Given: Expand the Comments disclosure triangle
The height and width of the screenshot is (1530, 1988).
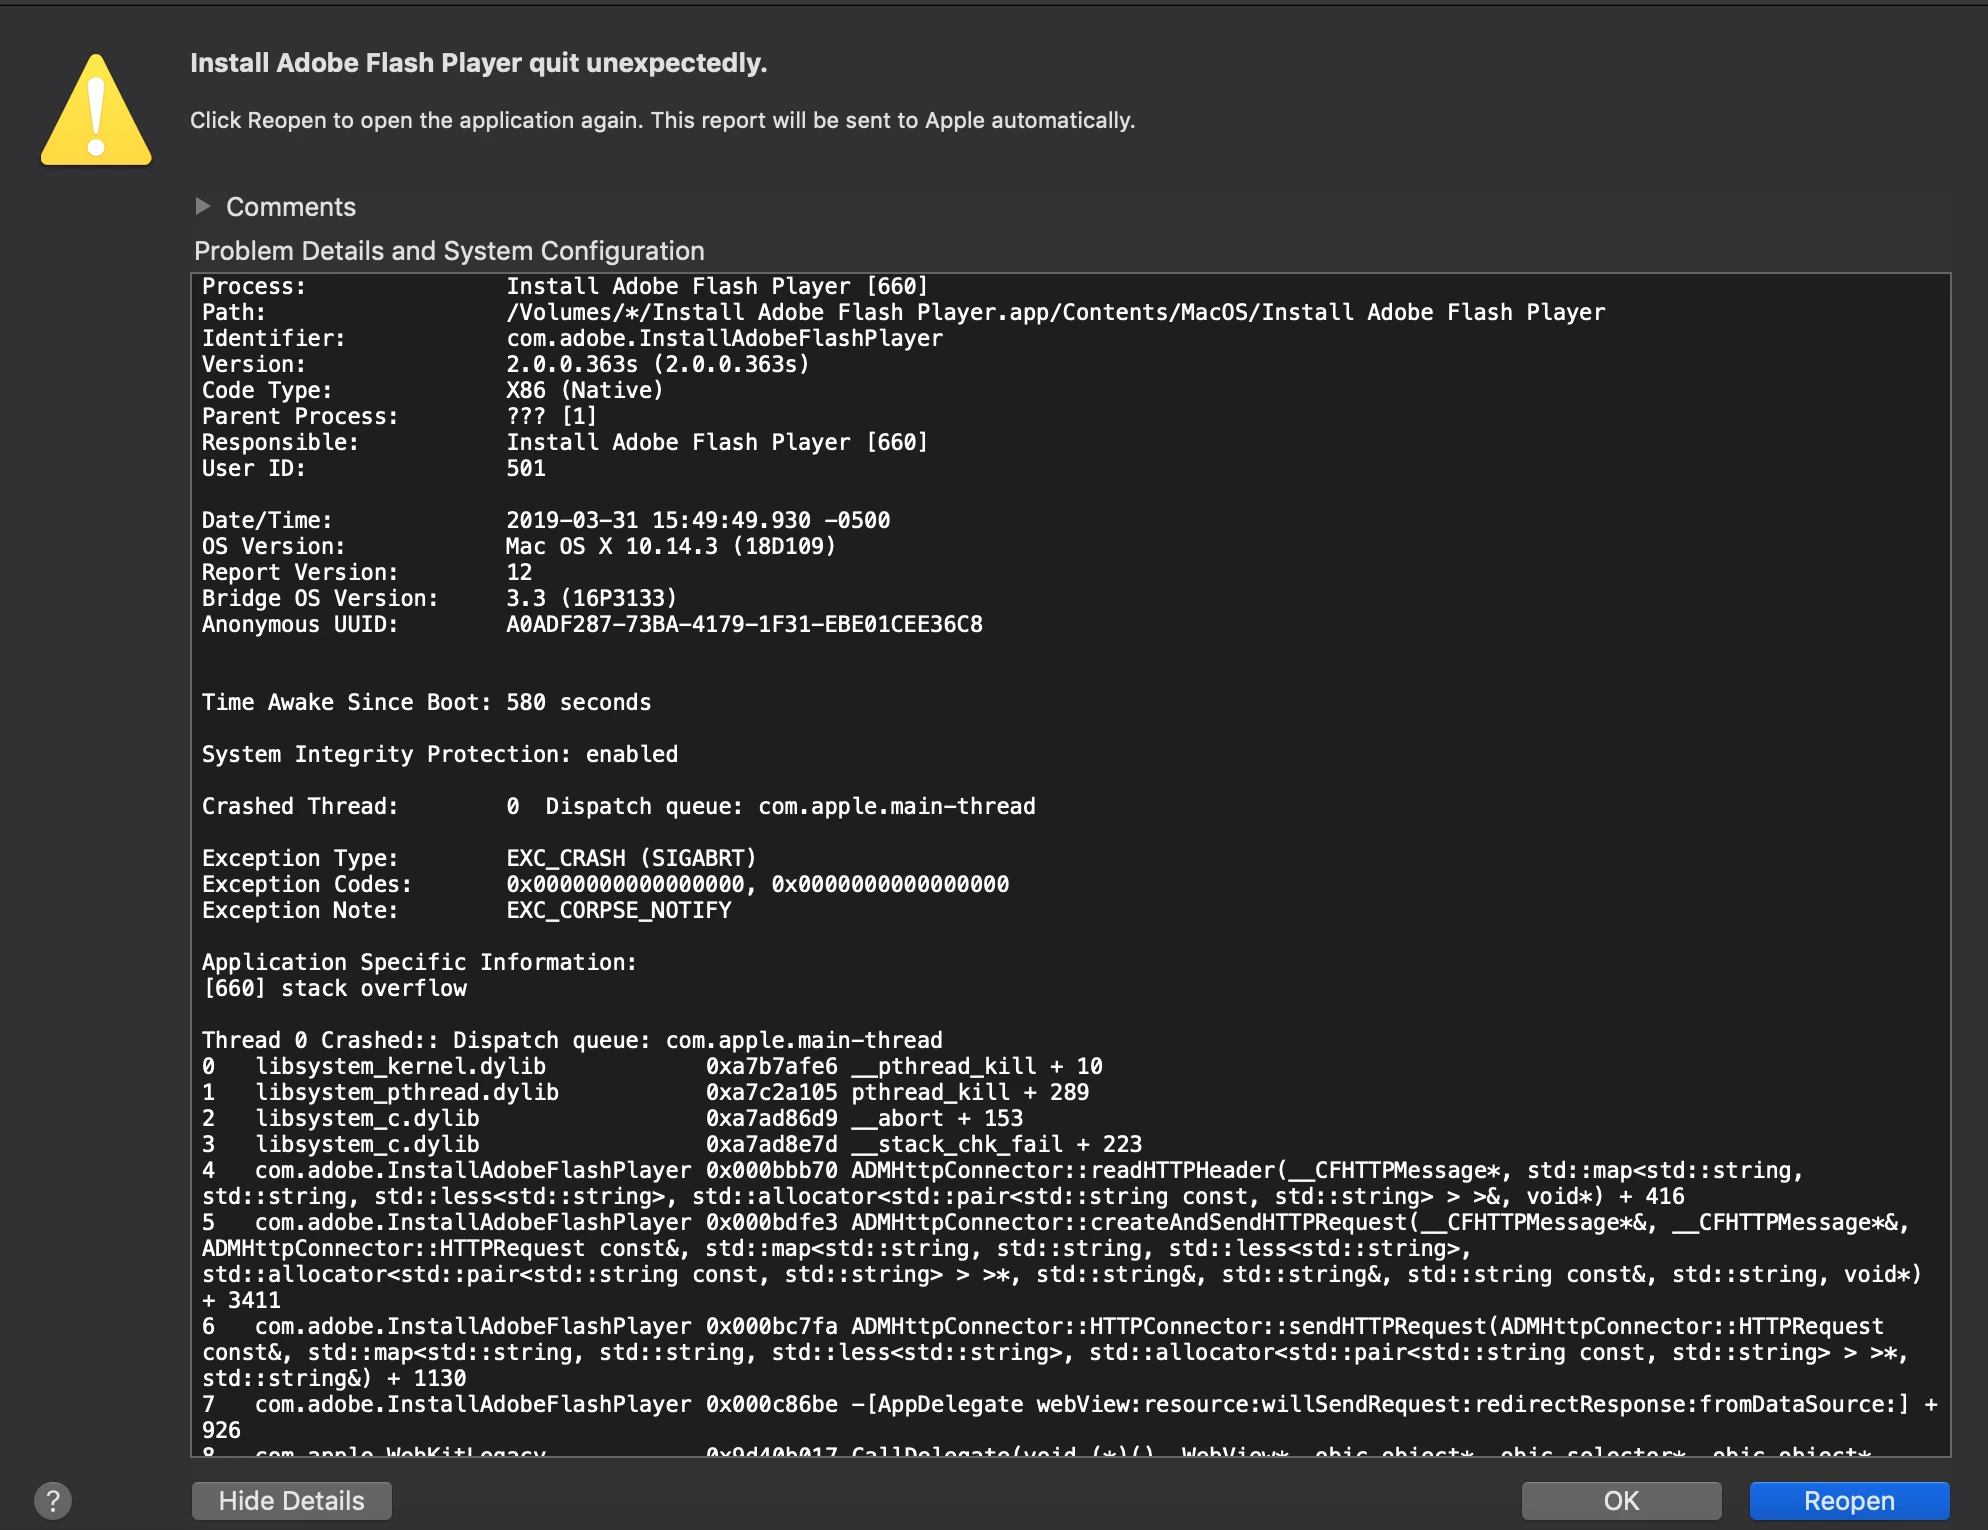Looking at the screenshot, I should [203, 206].
